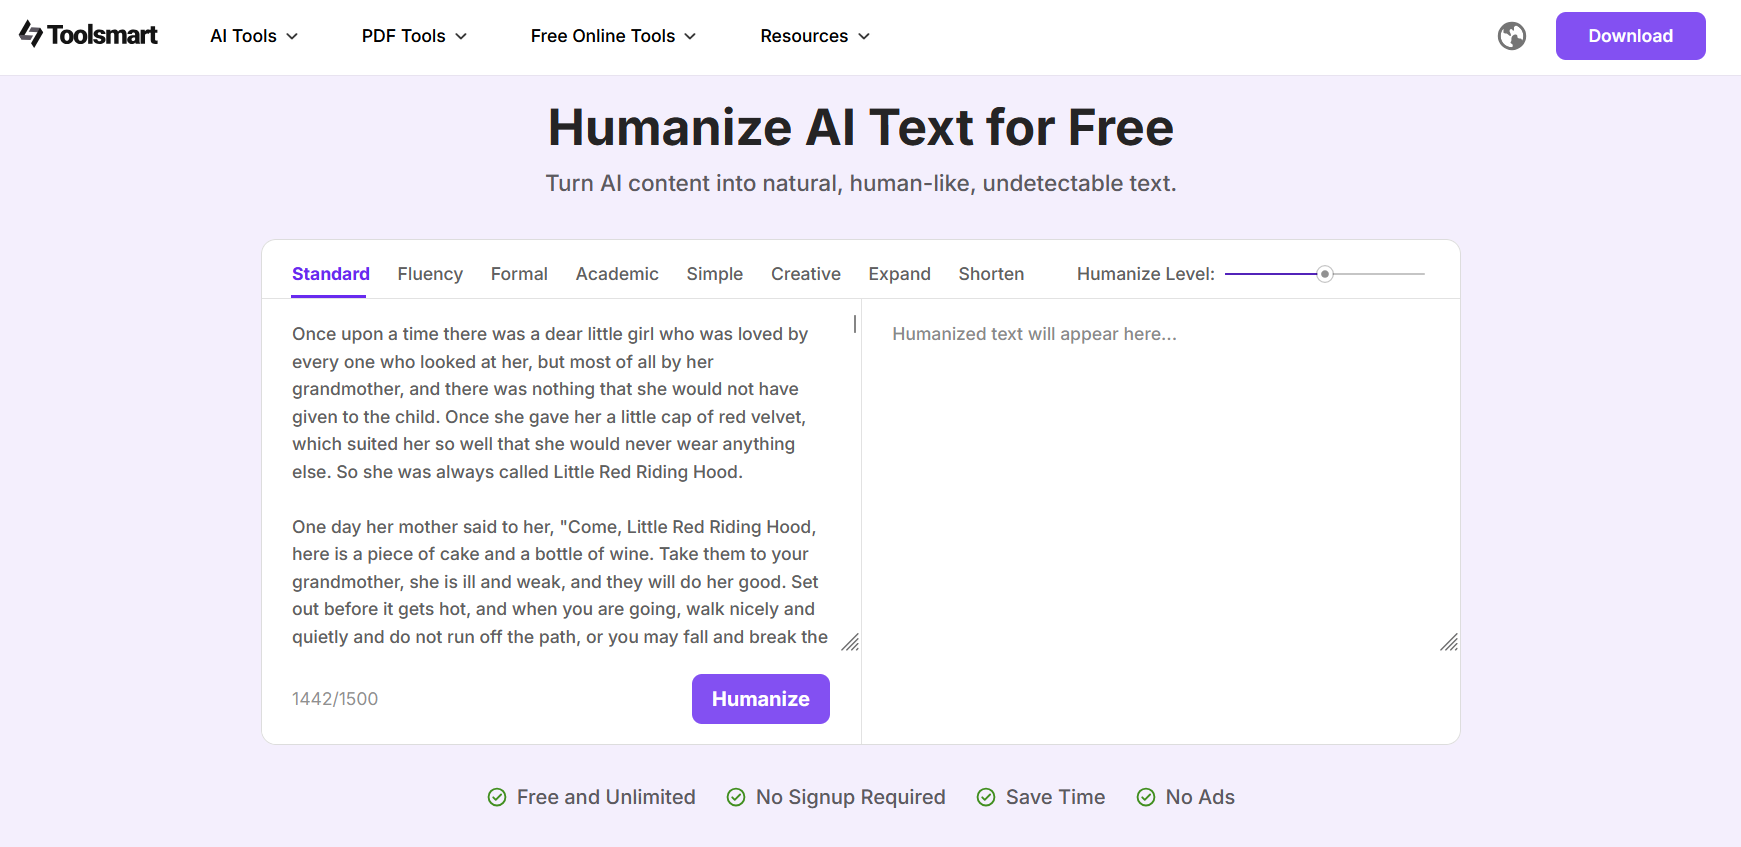Open the language globe selector

(1511, 36)
